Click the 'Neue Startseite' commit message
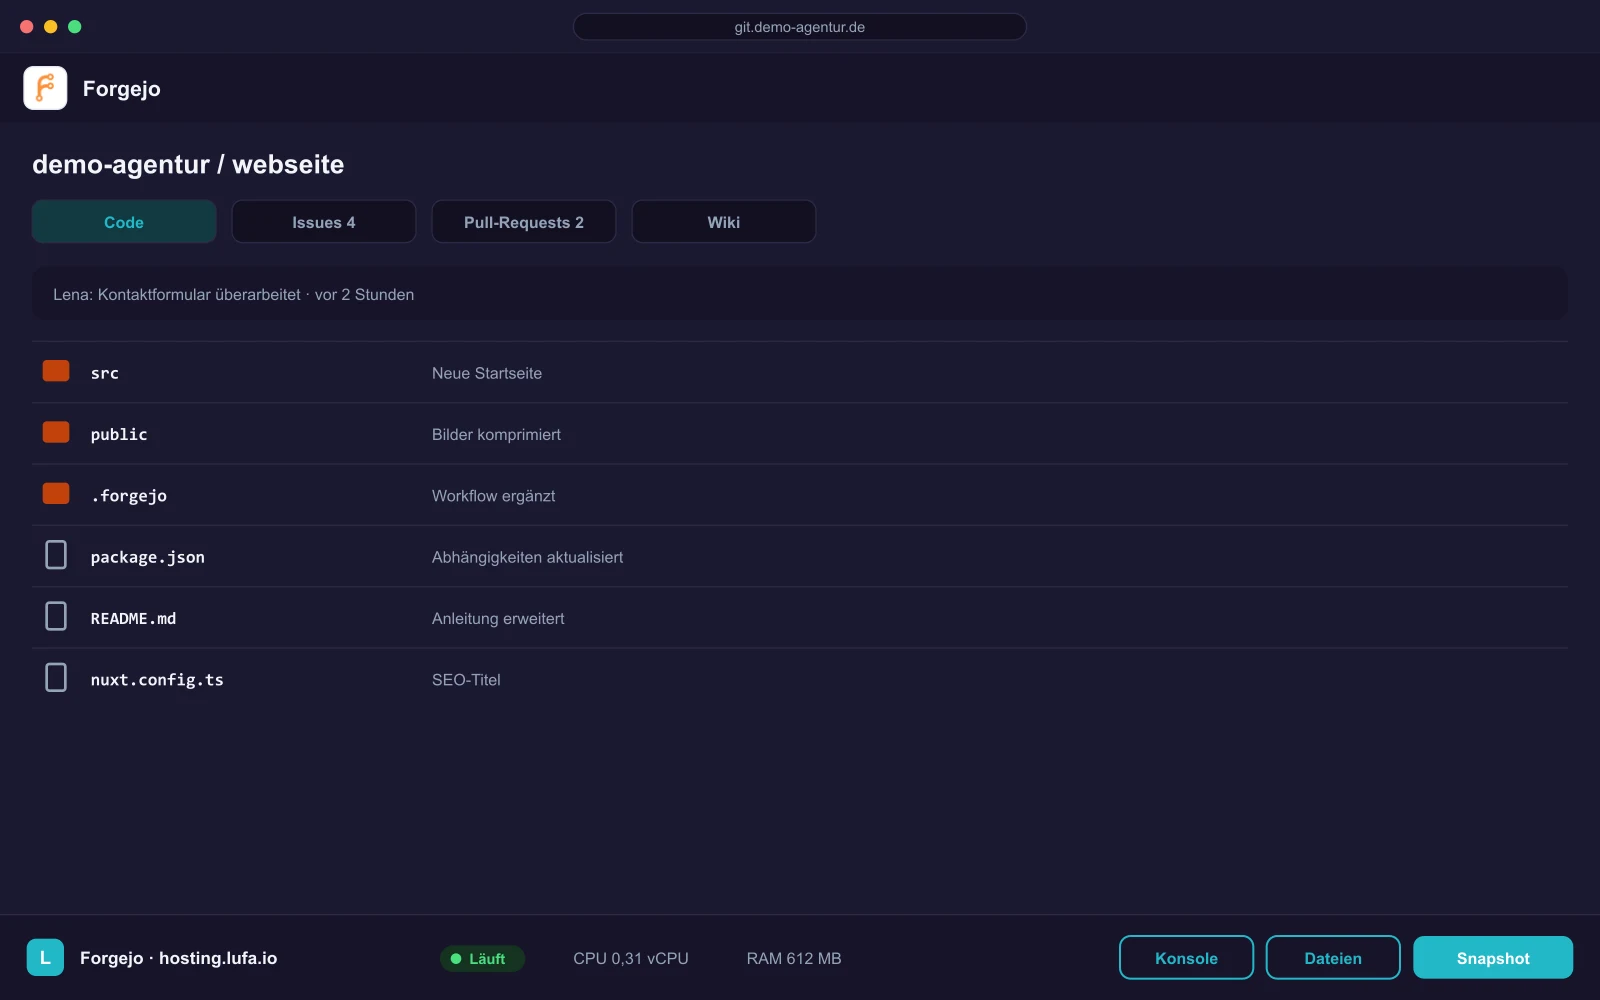This screenshot has width=1600, height=1000. click(x=487, y=373)
